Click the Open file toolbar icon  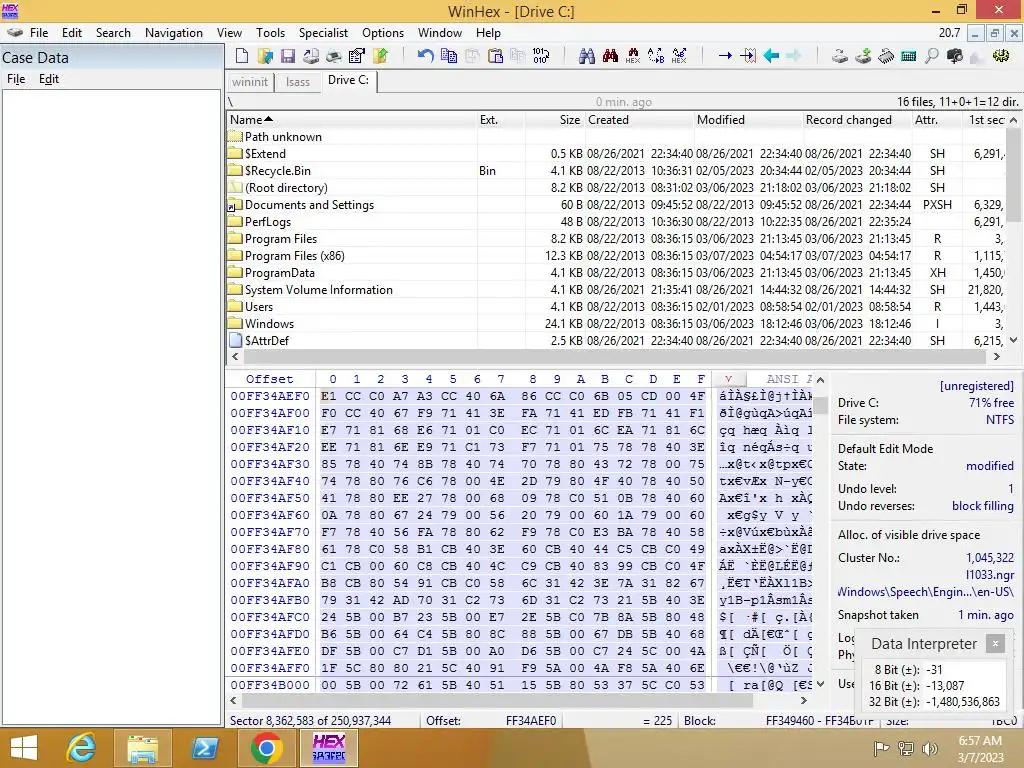click(265, 56)
